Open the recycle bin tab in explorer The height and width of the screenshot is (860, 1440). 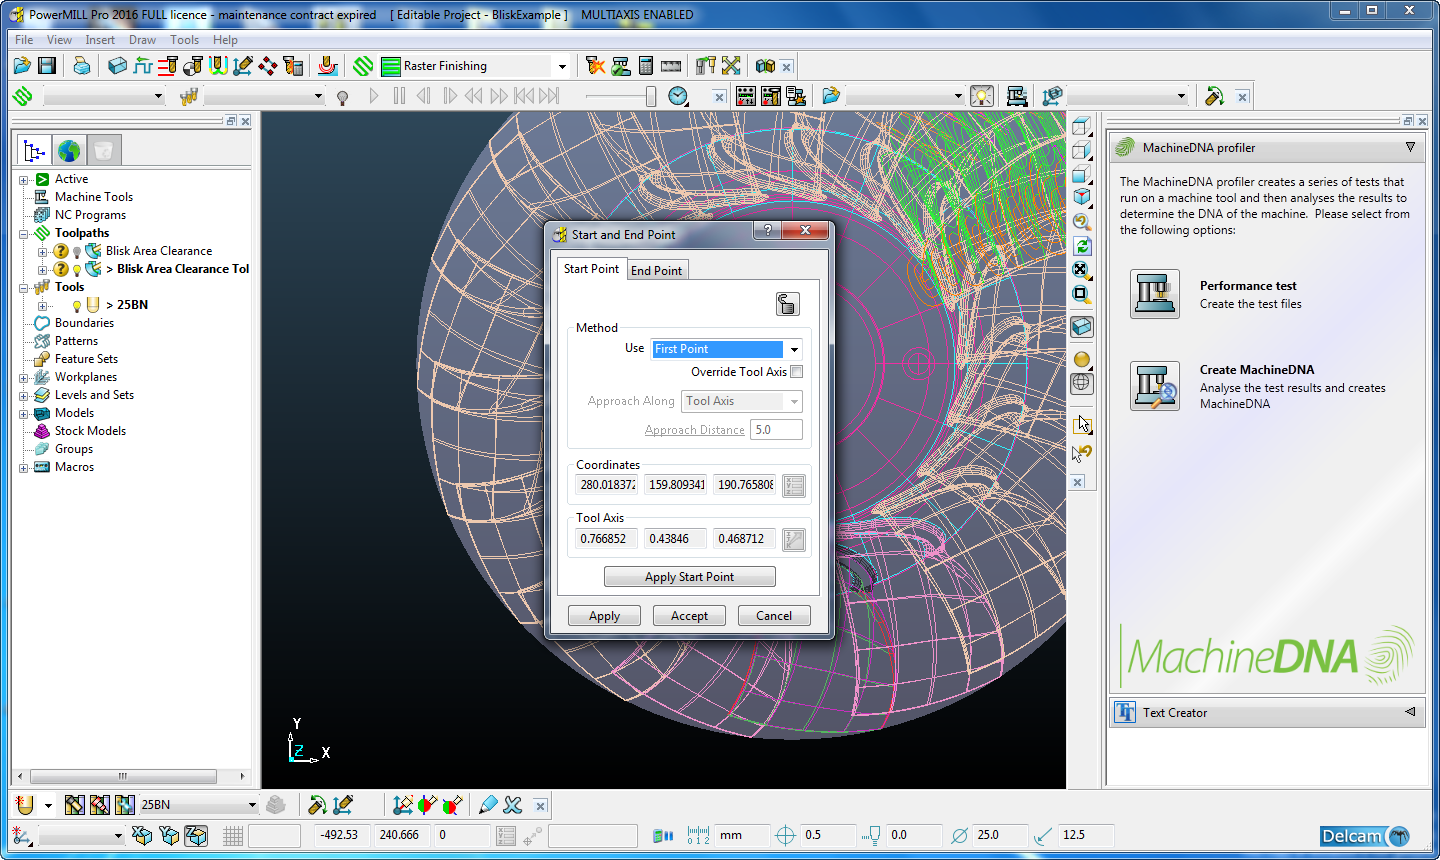point(103,151)
